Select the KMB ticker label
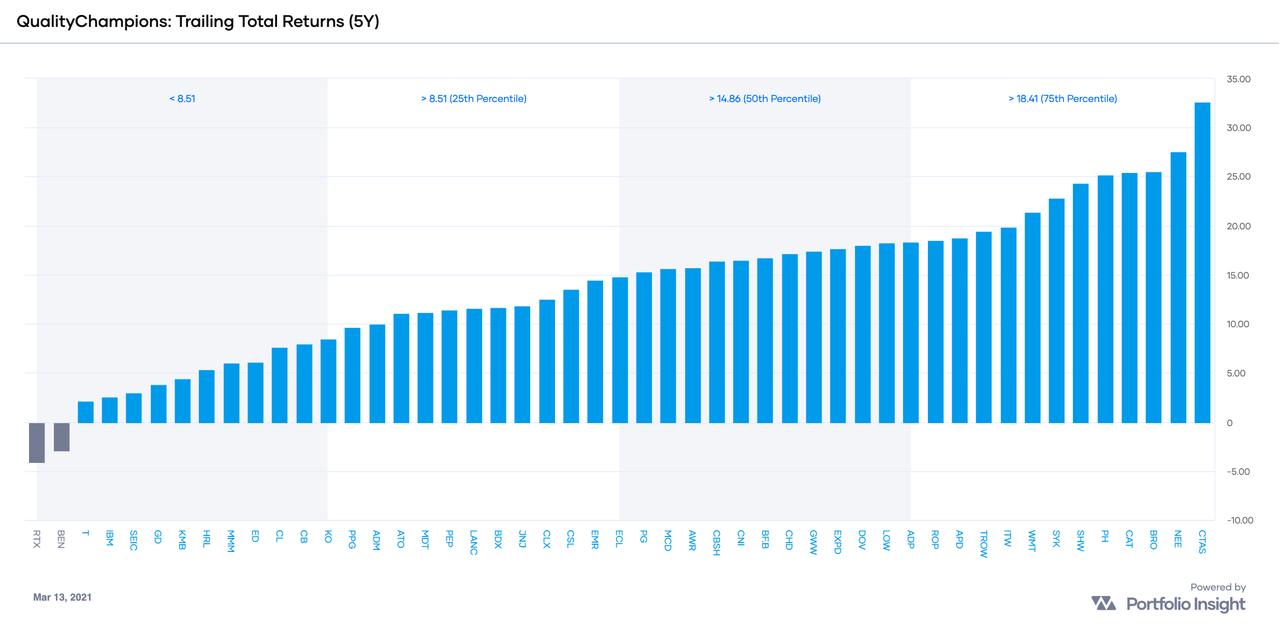Image resolution: width=1280 pixels, height=640 pixels. 183,540
